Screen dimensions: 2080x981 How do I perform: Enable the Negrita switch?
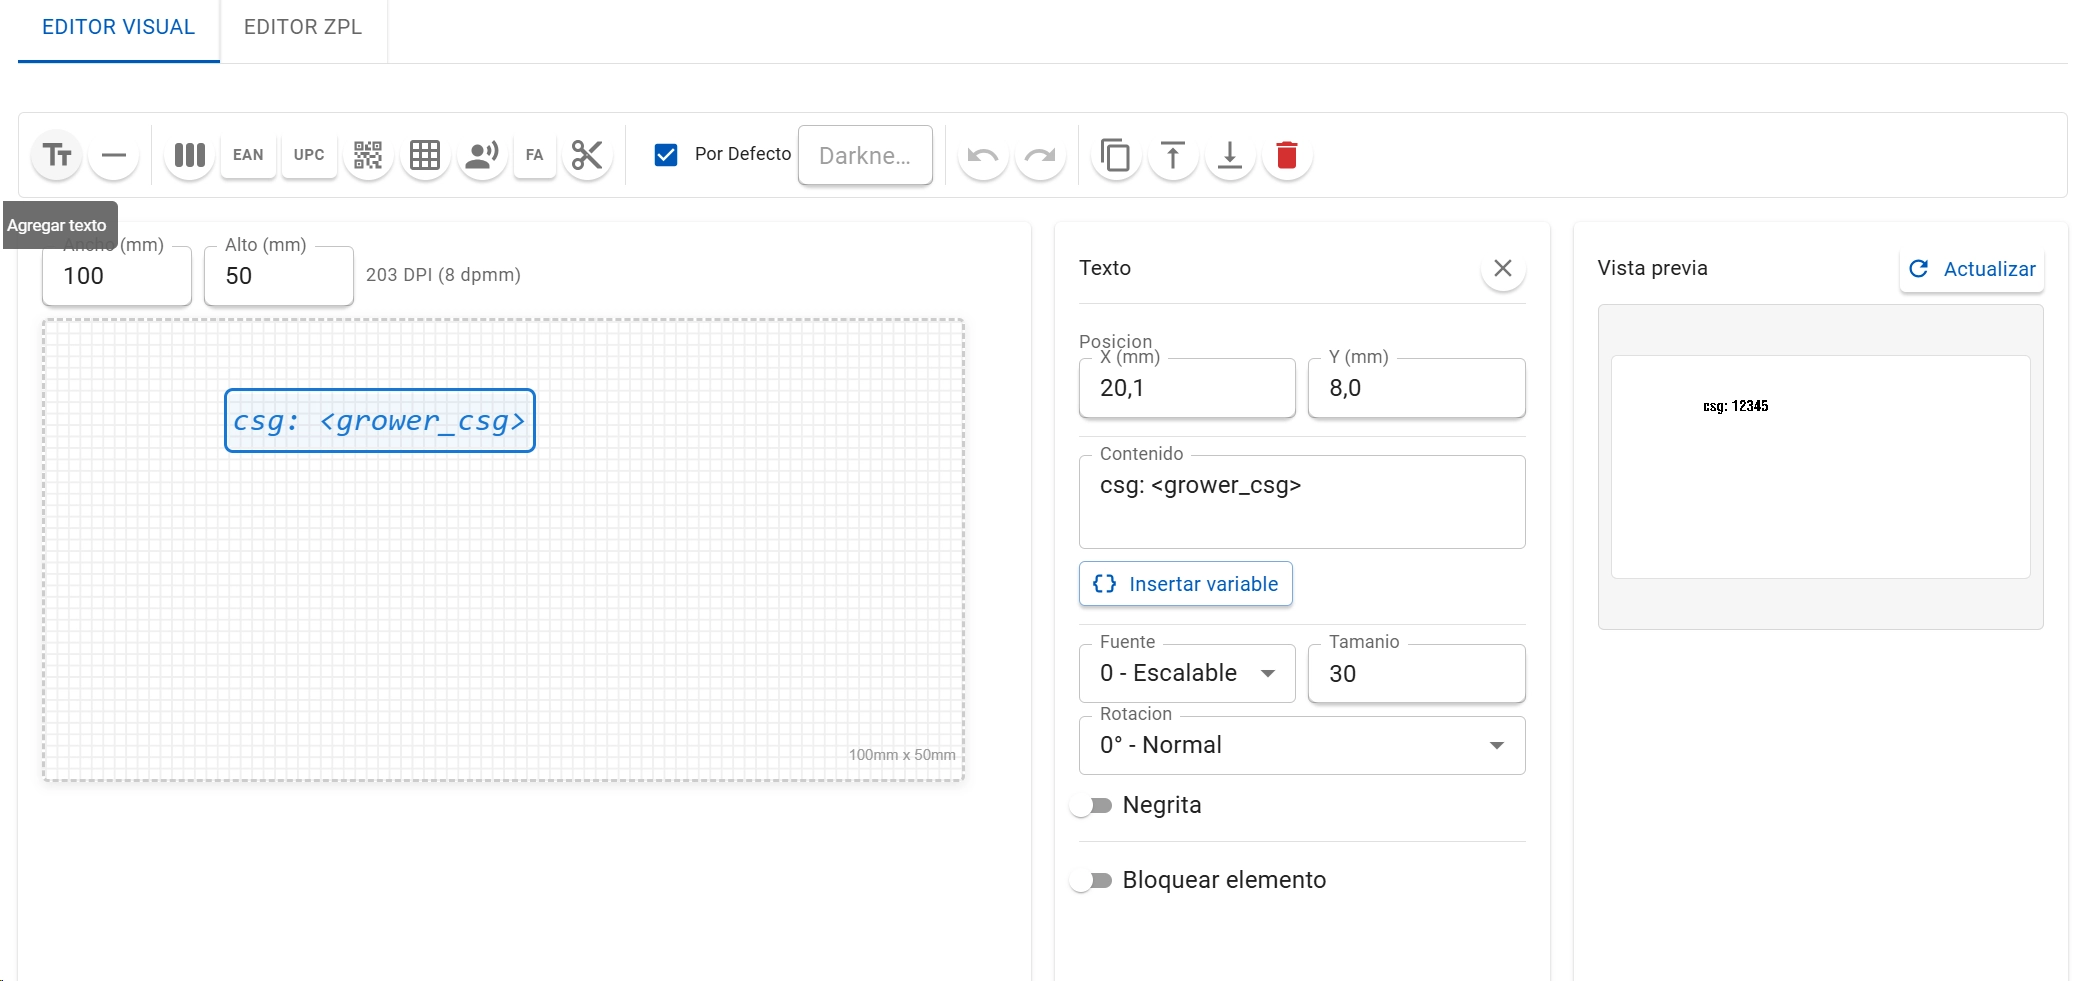pos(1091,806)
